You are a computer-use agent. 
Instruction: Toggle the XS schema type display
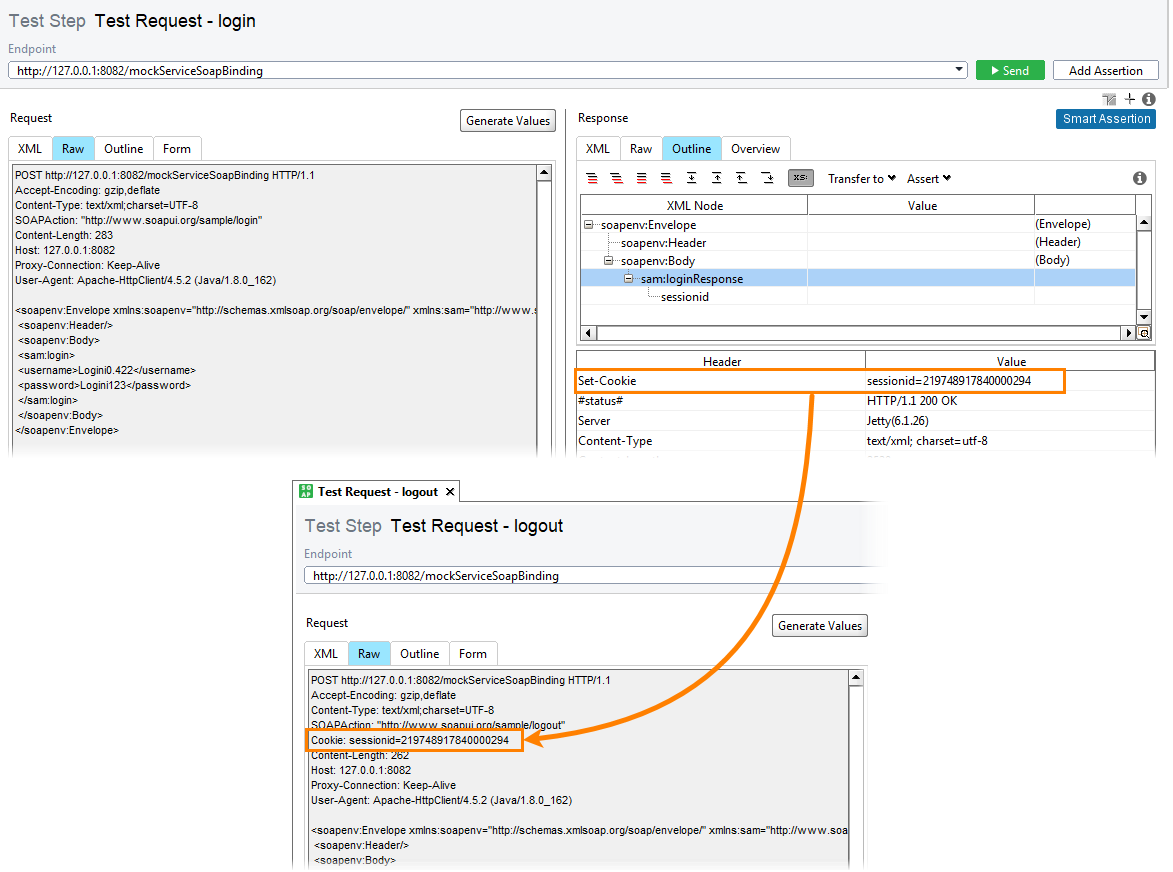coord(800,177)
